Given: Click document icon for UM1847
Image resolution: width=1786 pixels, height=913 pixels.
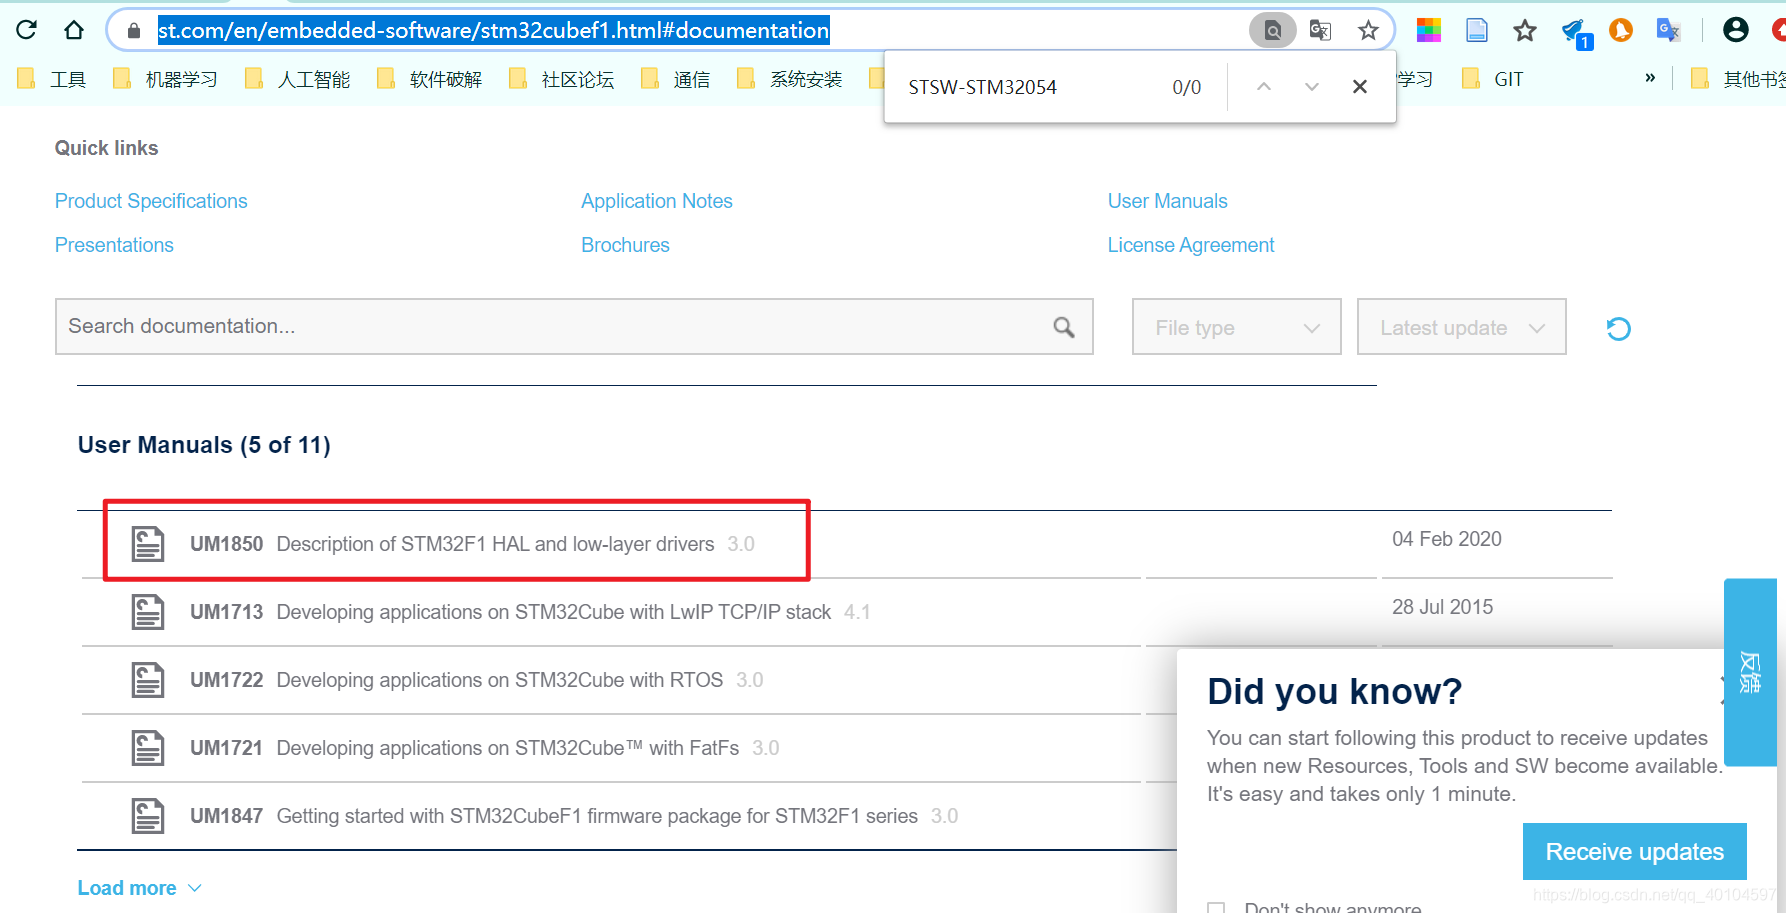Looking at the screenshot, I should pyautogui.click(x=148, y=816).
